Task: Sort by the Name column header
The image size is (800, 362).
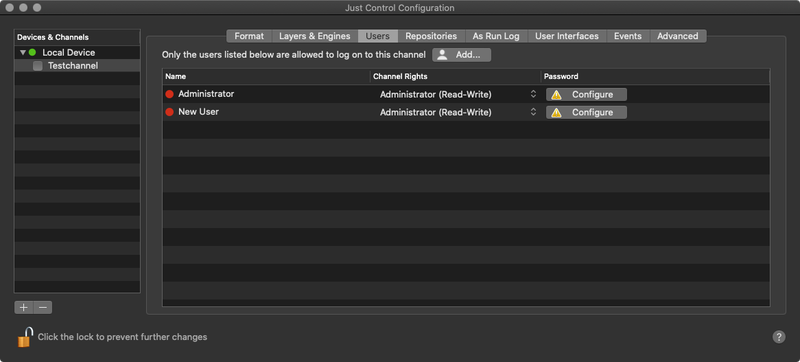Action: (266, 76)
